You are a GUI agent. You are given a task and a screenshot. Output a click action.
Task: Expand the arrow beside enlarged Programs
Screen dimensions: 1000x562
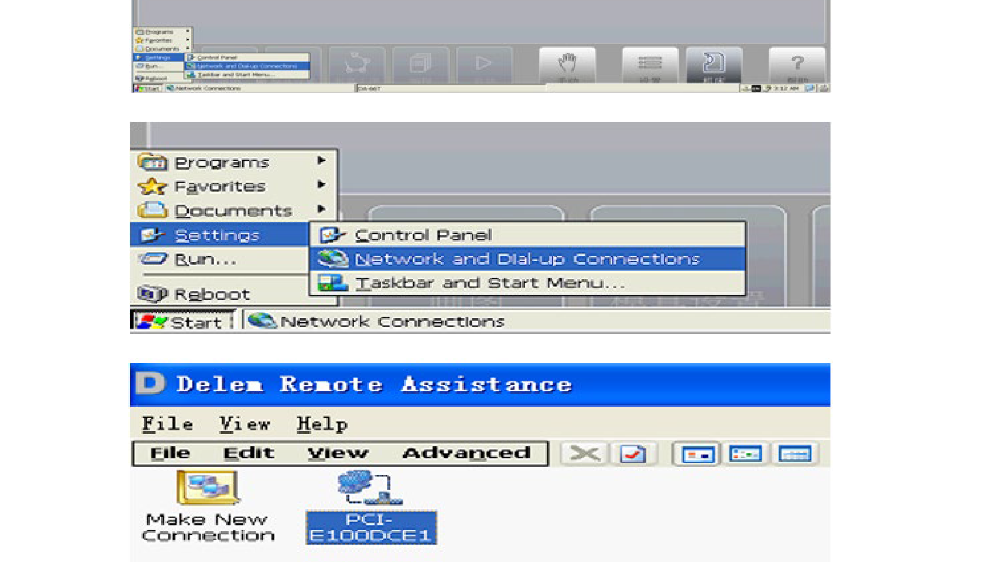[321, 161]
